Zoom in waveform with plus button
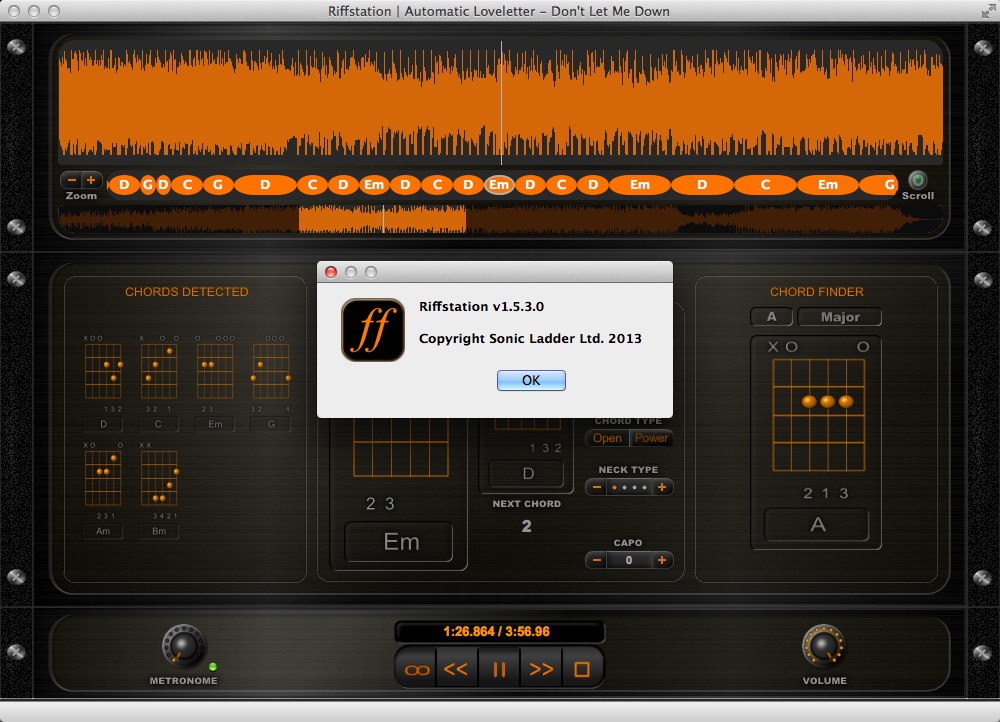 pos(91,180)
